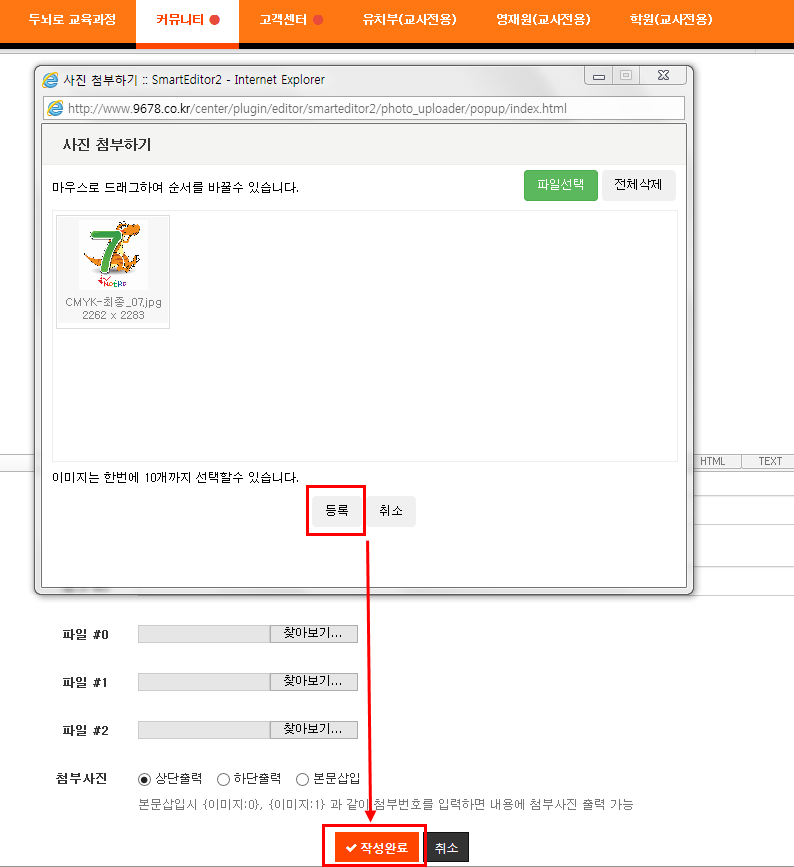Viewport: 794px width, 867px height.
Task: Click the green 파일선택 button
Action: pyautogui.click(x=560, y=185)
